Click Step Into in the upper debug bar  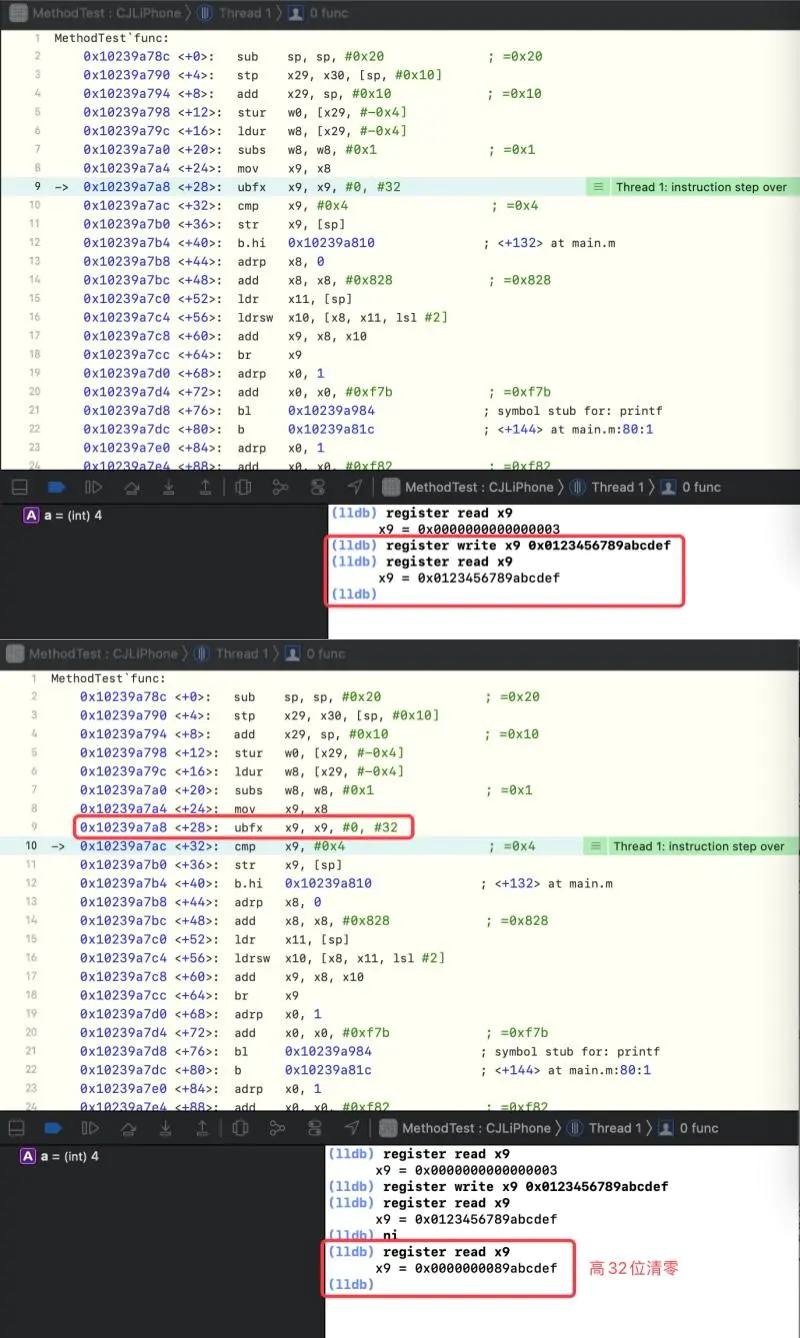coord(169,487)
